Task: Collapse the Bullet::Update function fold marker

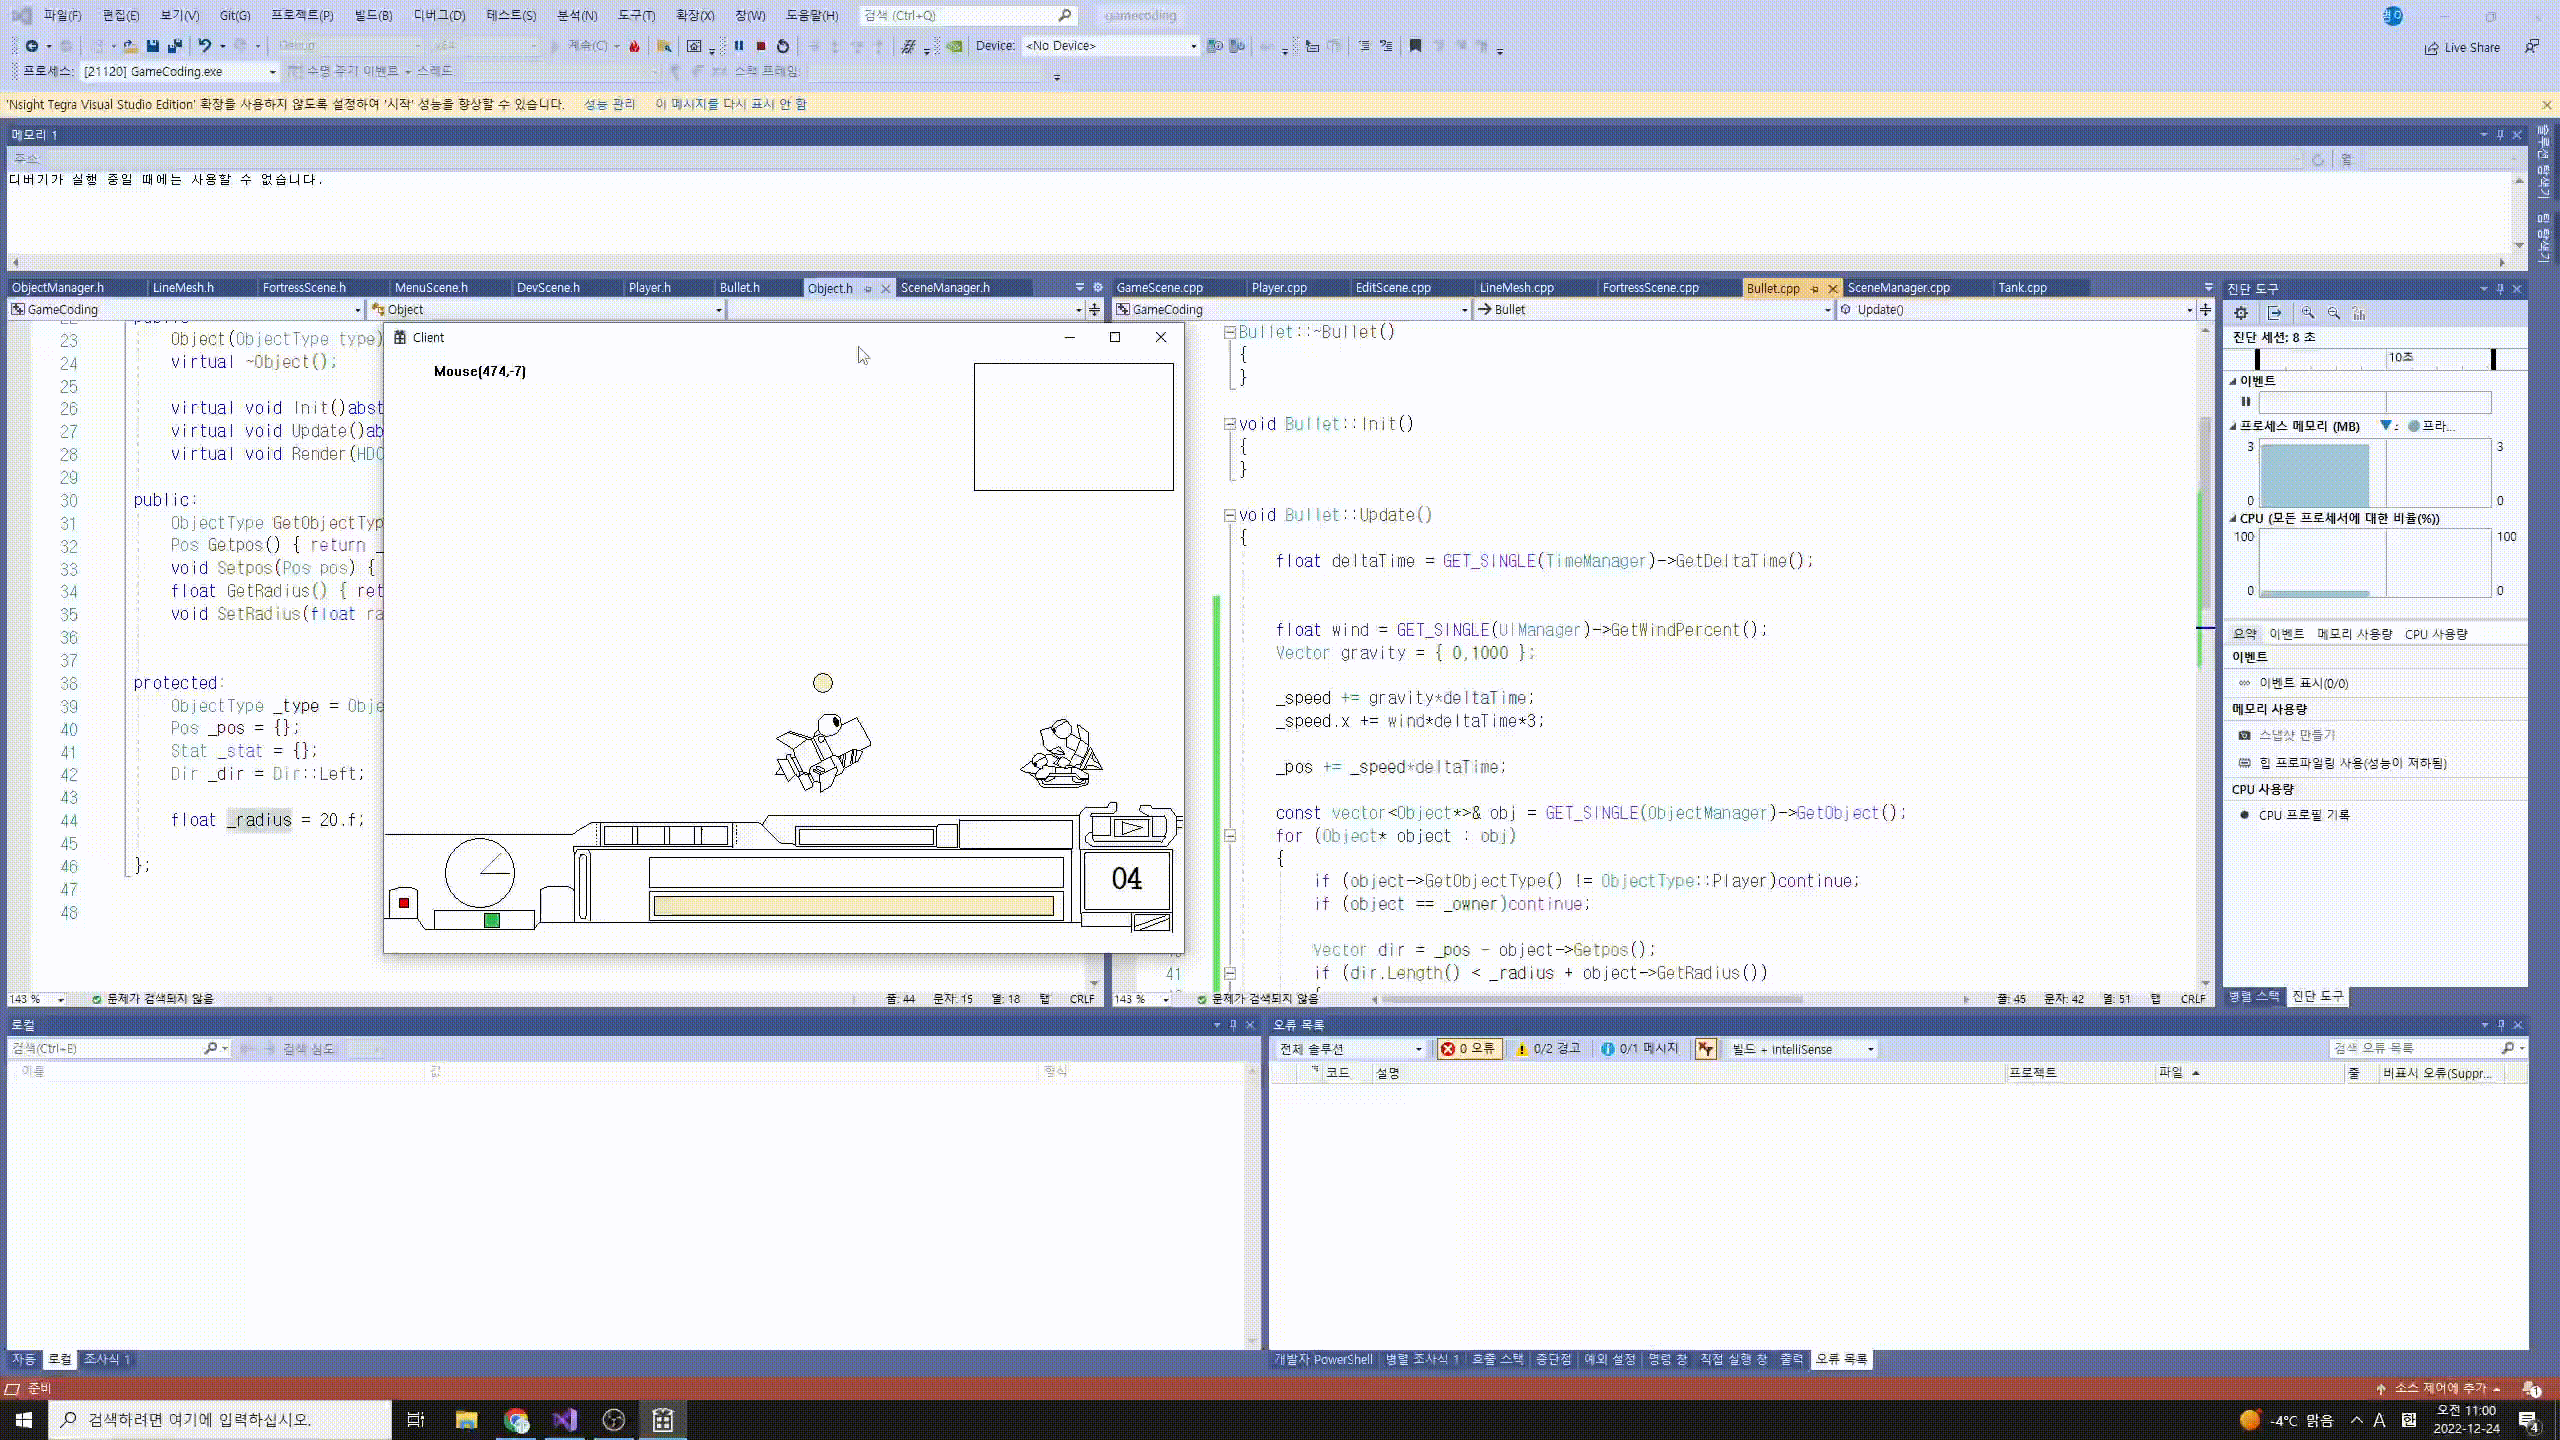Action: 1229,515
